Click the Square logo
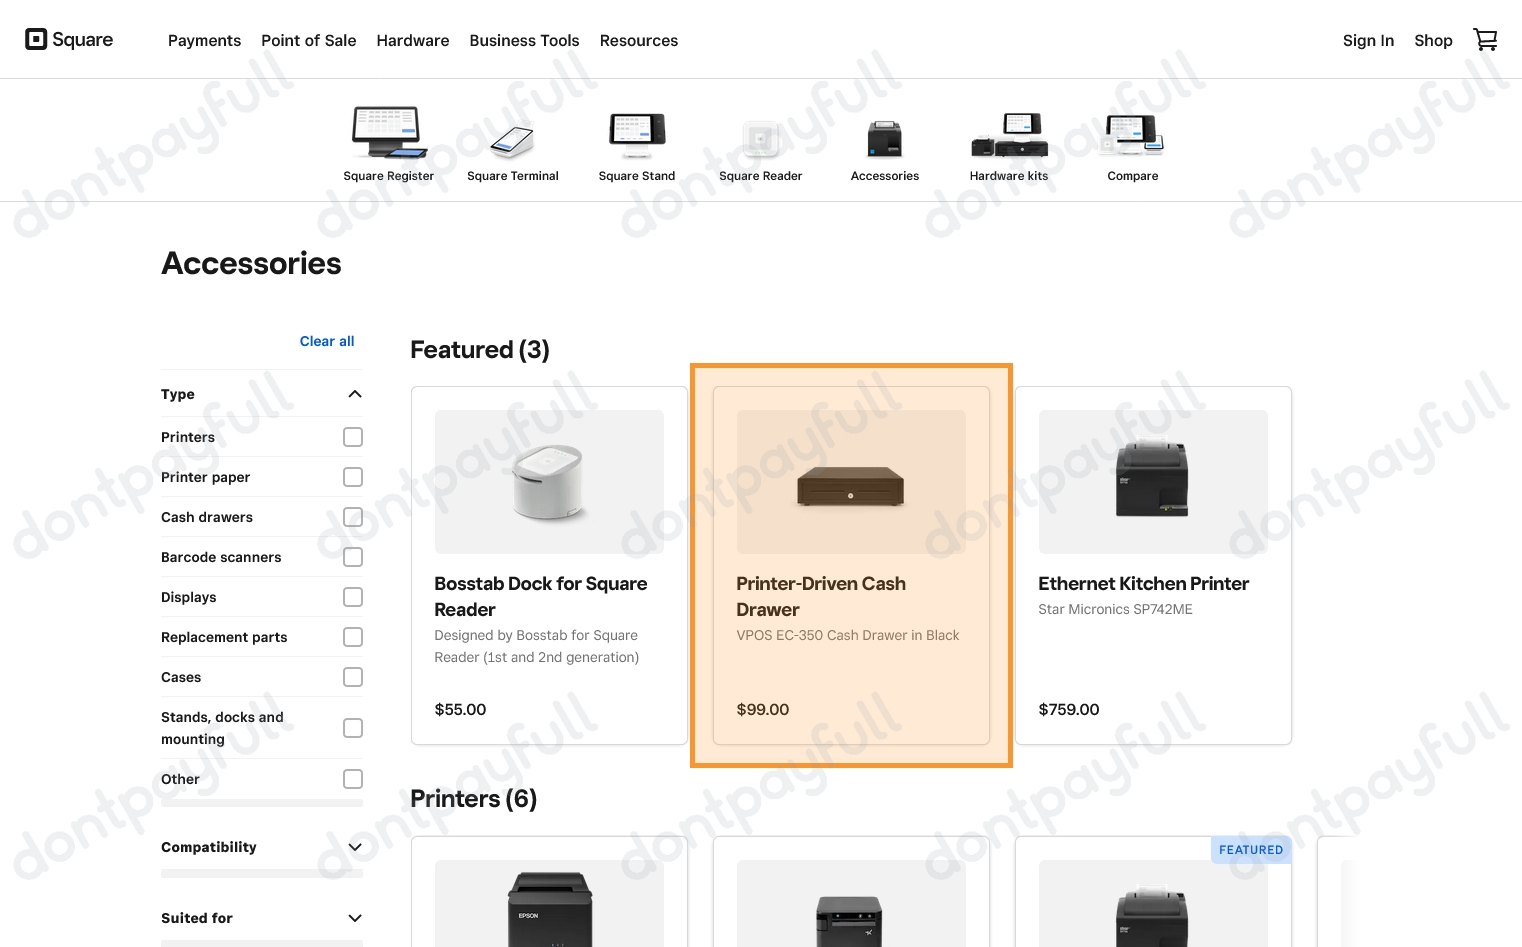The height and width of the screenshot is (947, 1522). 68,39
